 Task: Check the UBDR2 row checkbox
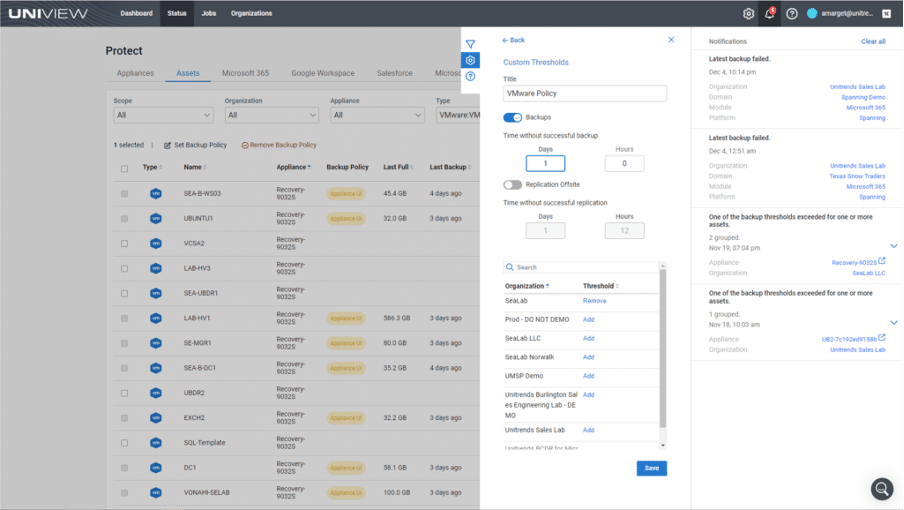[125, 393]
